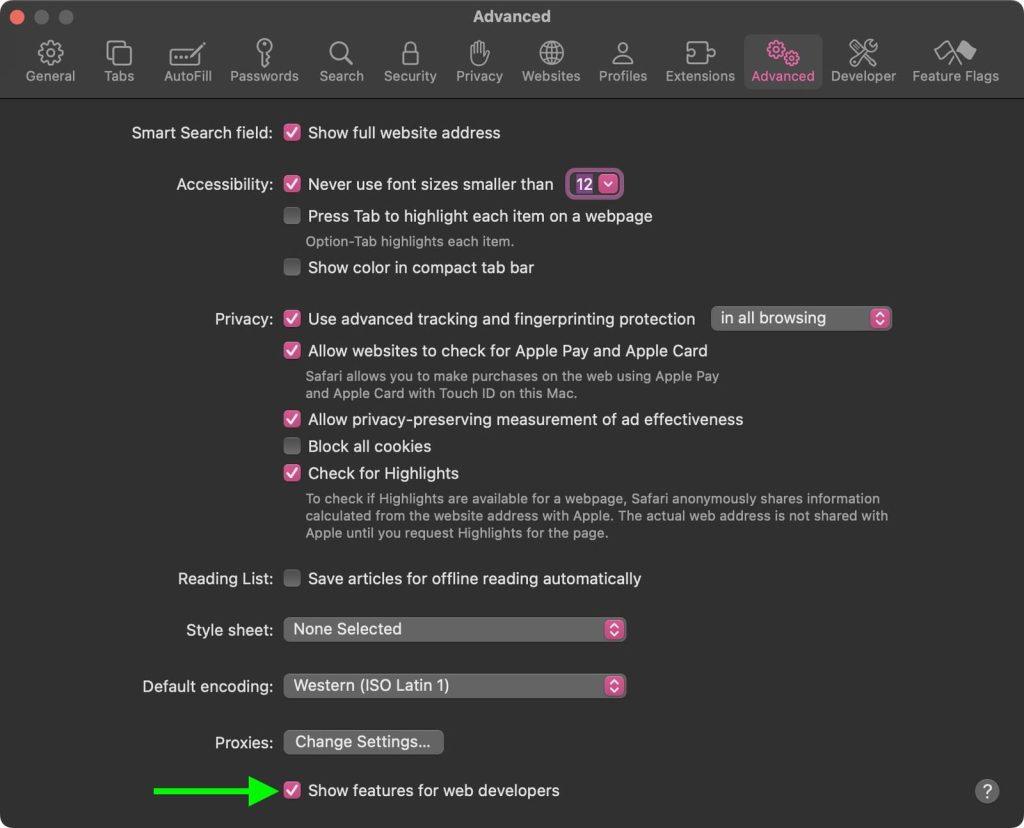Select the Websites settings icon
This screenshot has width=1024, height=828.
[550, 60]
